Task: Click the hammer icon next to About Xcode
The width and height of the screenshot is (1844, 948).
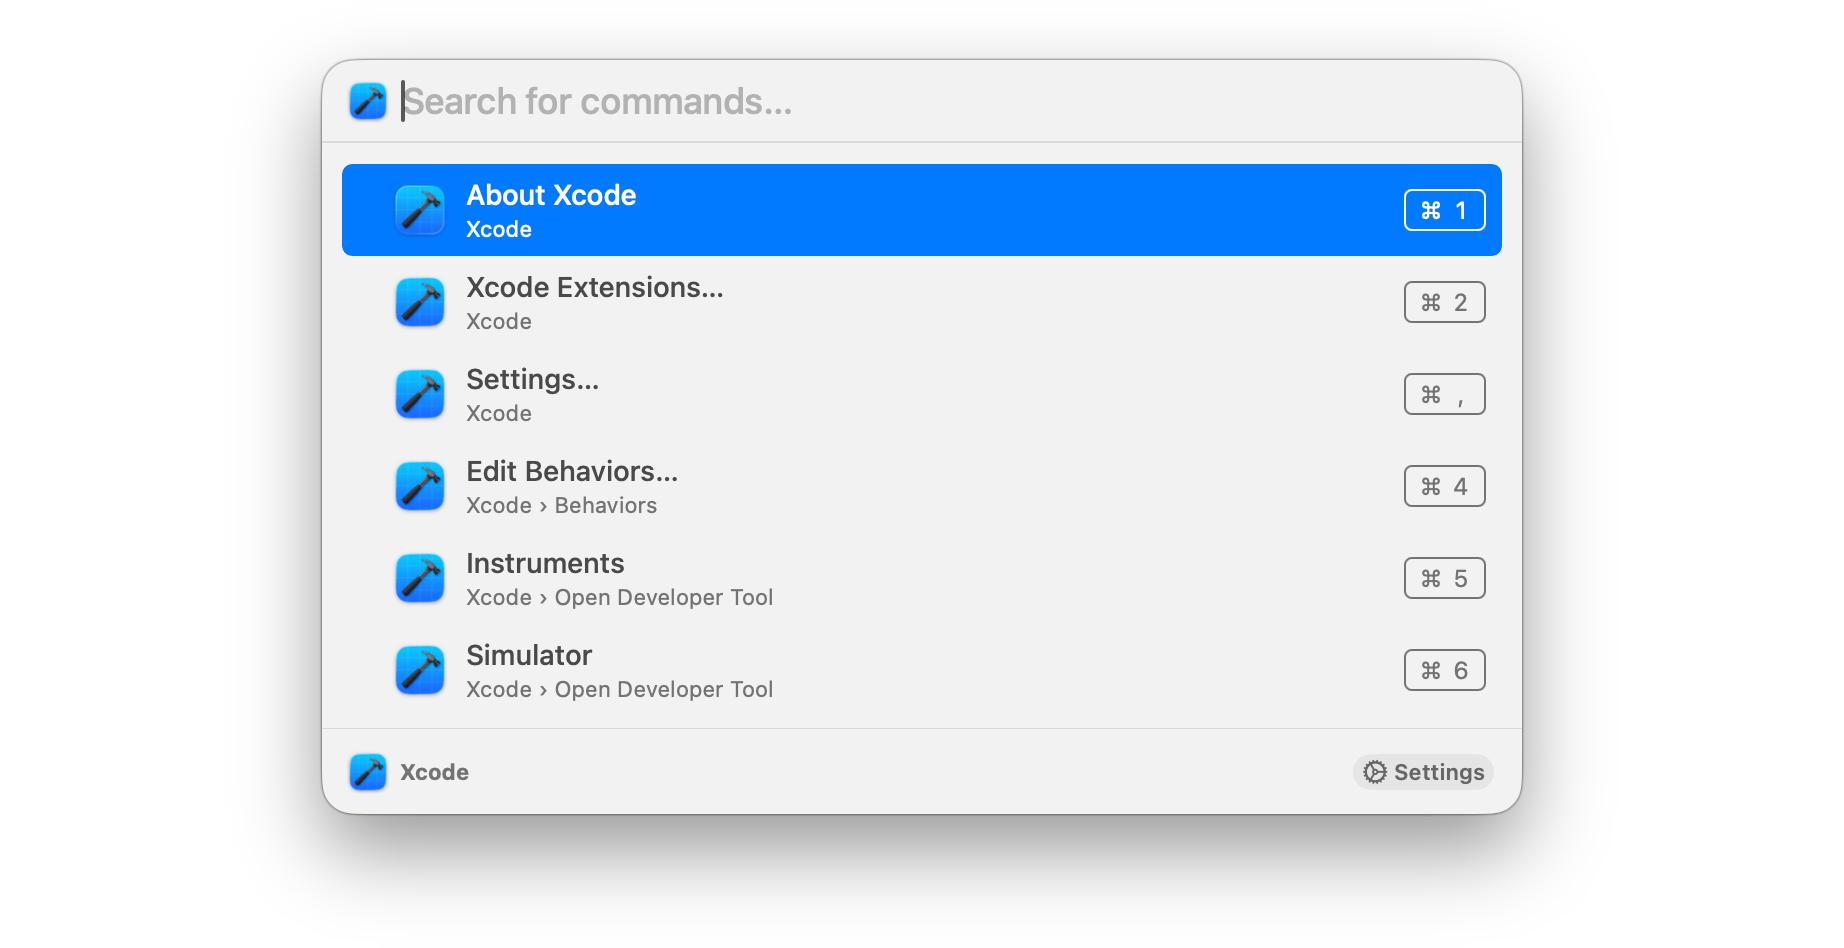Action: (420, 210)
